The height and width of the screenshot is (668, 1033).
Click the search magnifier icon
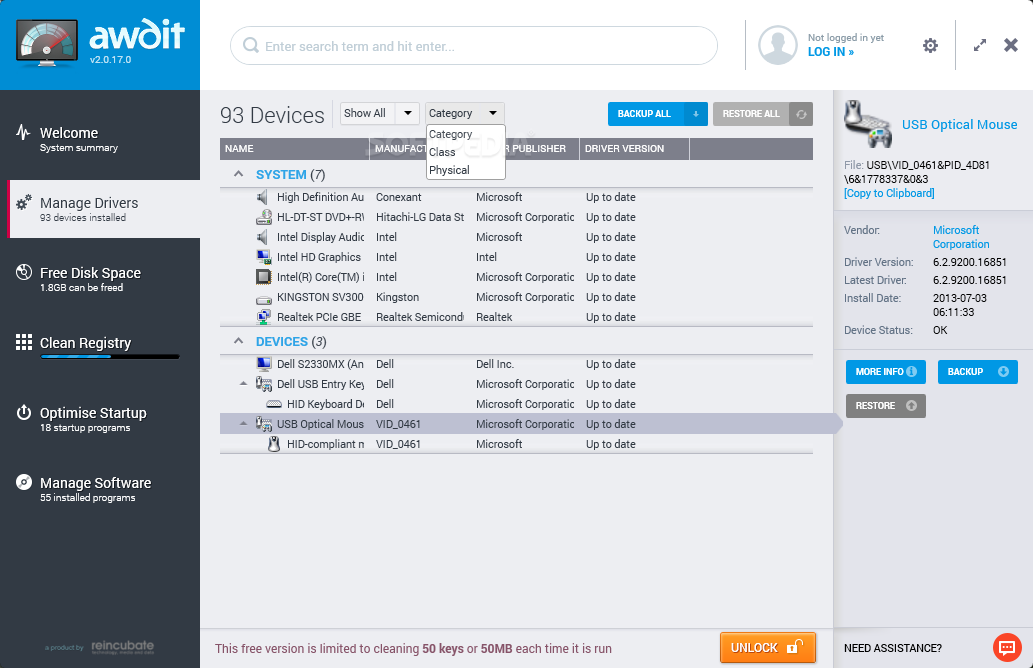point(250,45)
